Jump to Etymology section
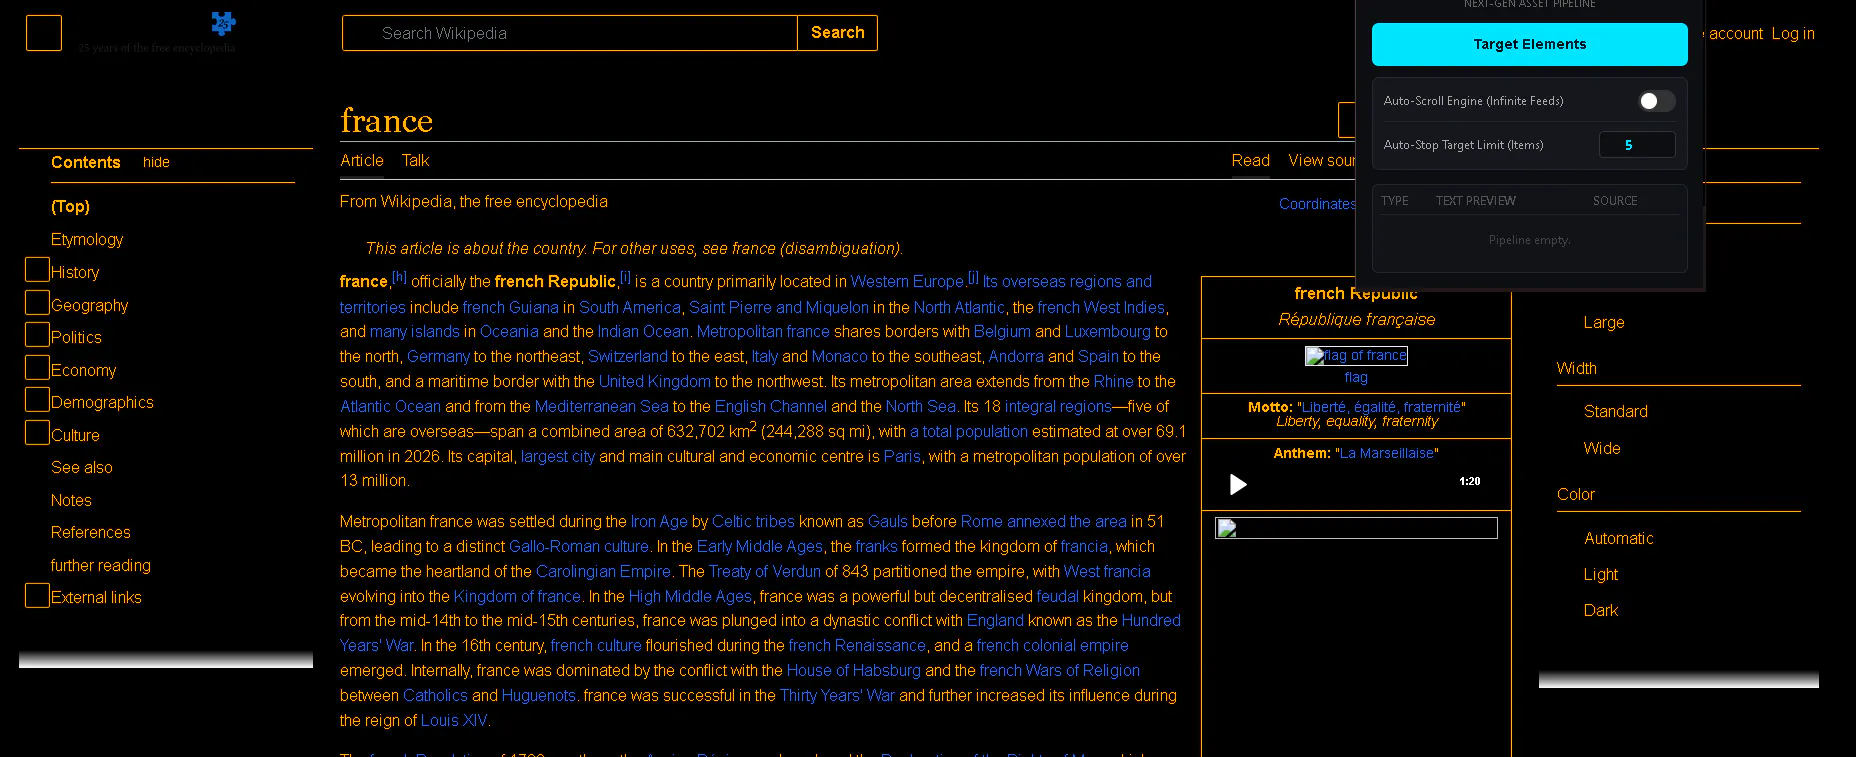This screenshot has height=757, width=1856. click(x=87, y=239)
